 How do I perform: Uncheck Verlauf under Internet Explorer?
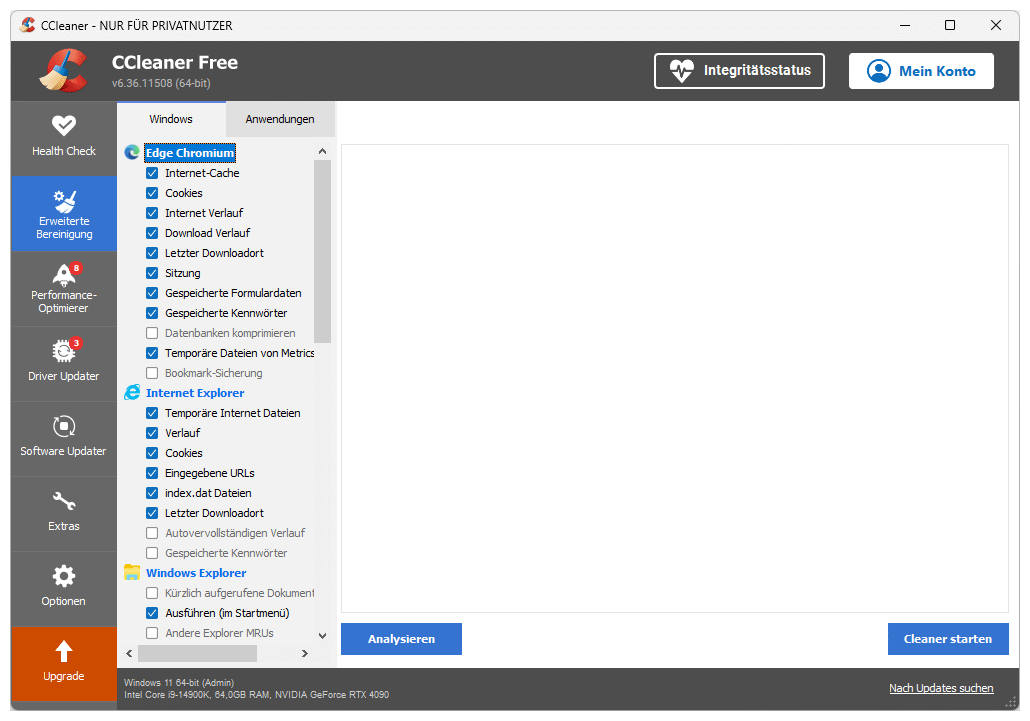(152, 433)
